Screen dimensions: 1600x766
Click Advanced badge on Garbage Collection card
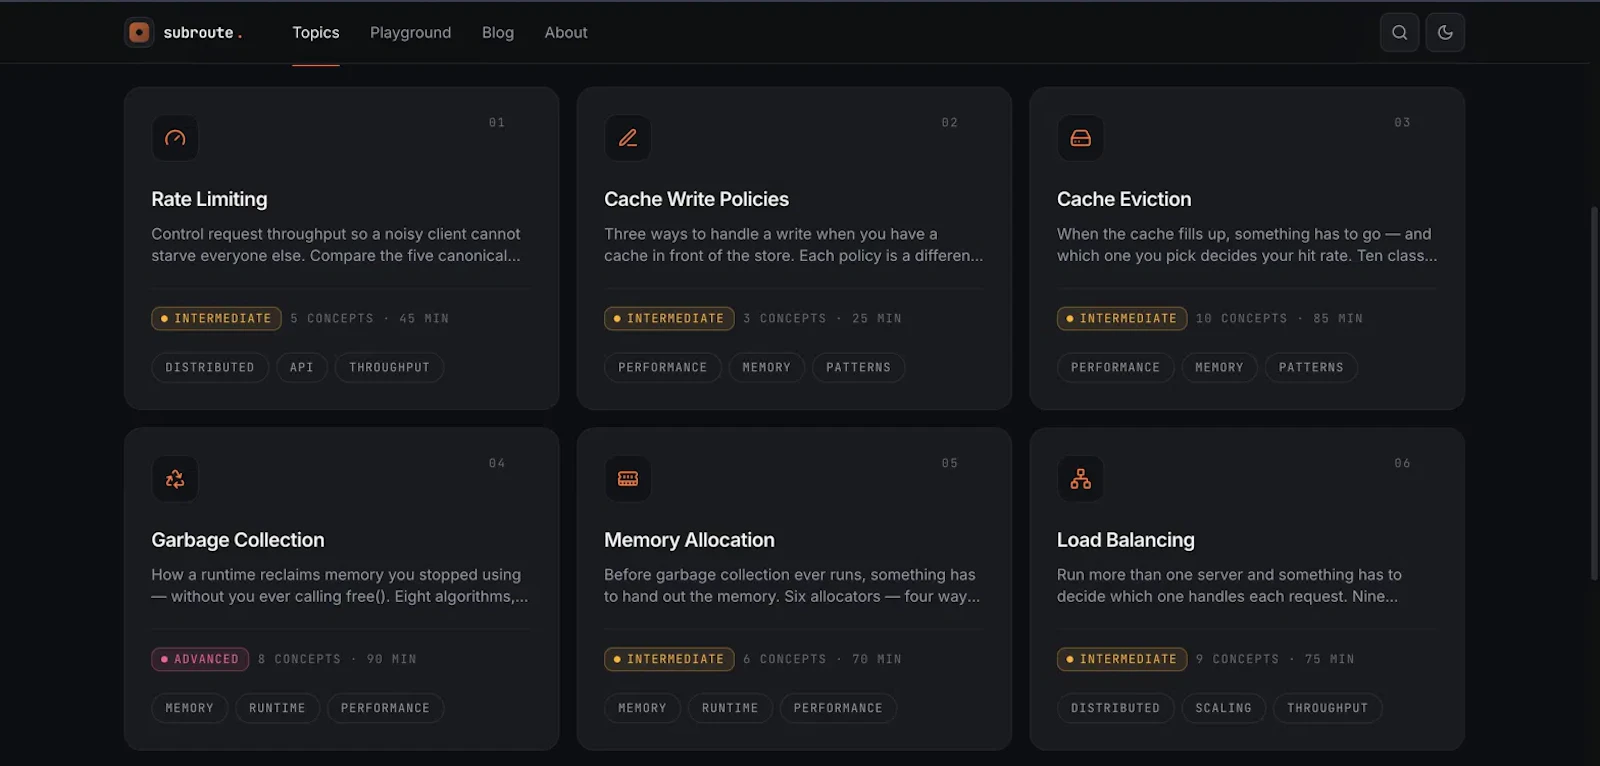tap(200, 659)
